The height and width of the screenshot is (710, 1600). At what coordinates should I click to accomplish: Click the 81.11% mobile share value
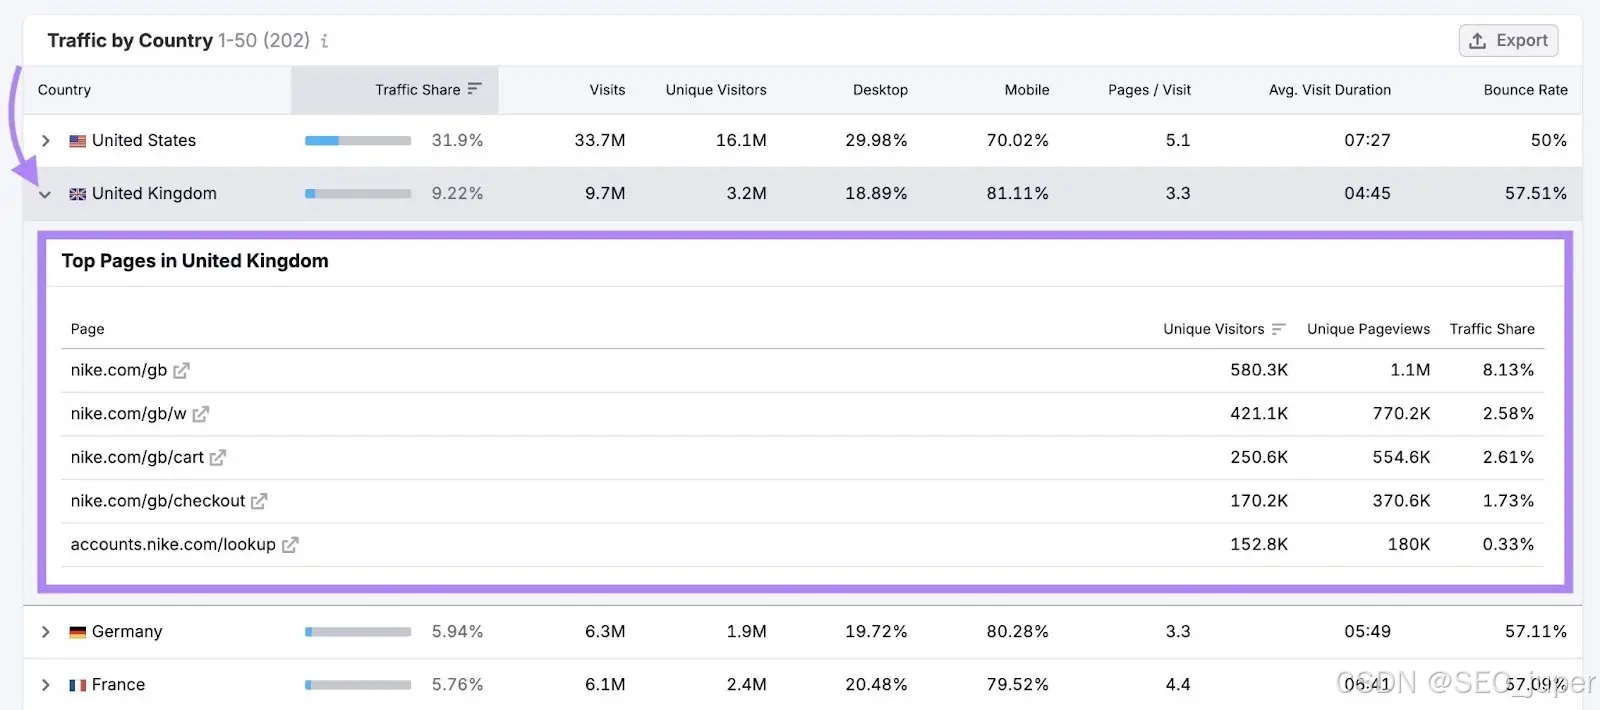[1017, 194]
